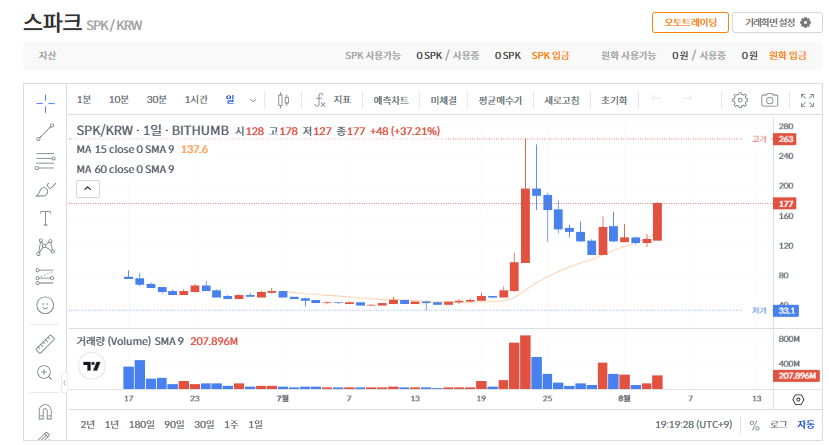Open the candlestick chart type selector

click(283, 100)
